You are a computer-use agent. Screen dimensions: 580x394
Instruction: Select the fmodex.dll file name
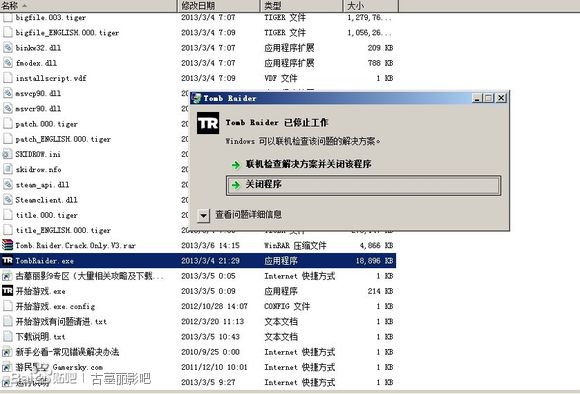point(36,63)
